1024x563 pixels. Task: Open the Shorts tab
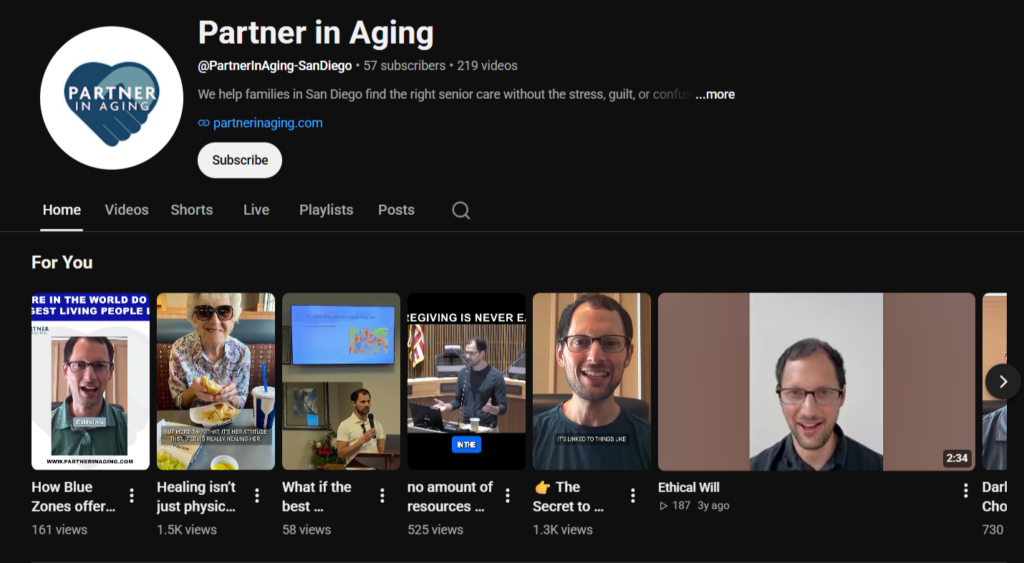pyautogui.click(x=191, y=210)
